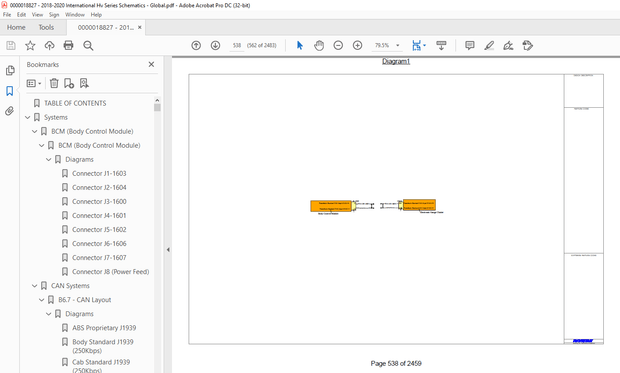Click the page number input field
The width and height of the screenshot is (620, 373).
237,45
